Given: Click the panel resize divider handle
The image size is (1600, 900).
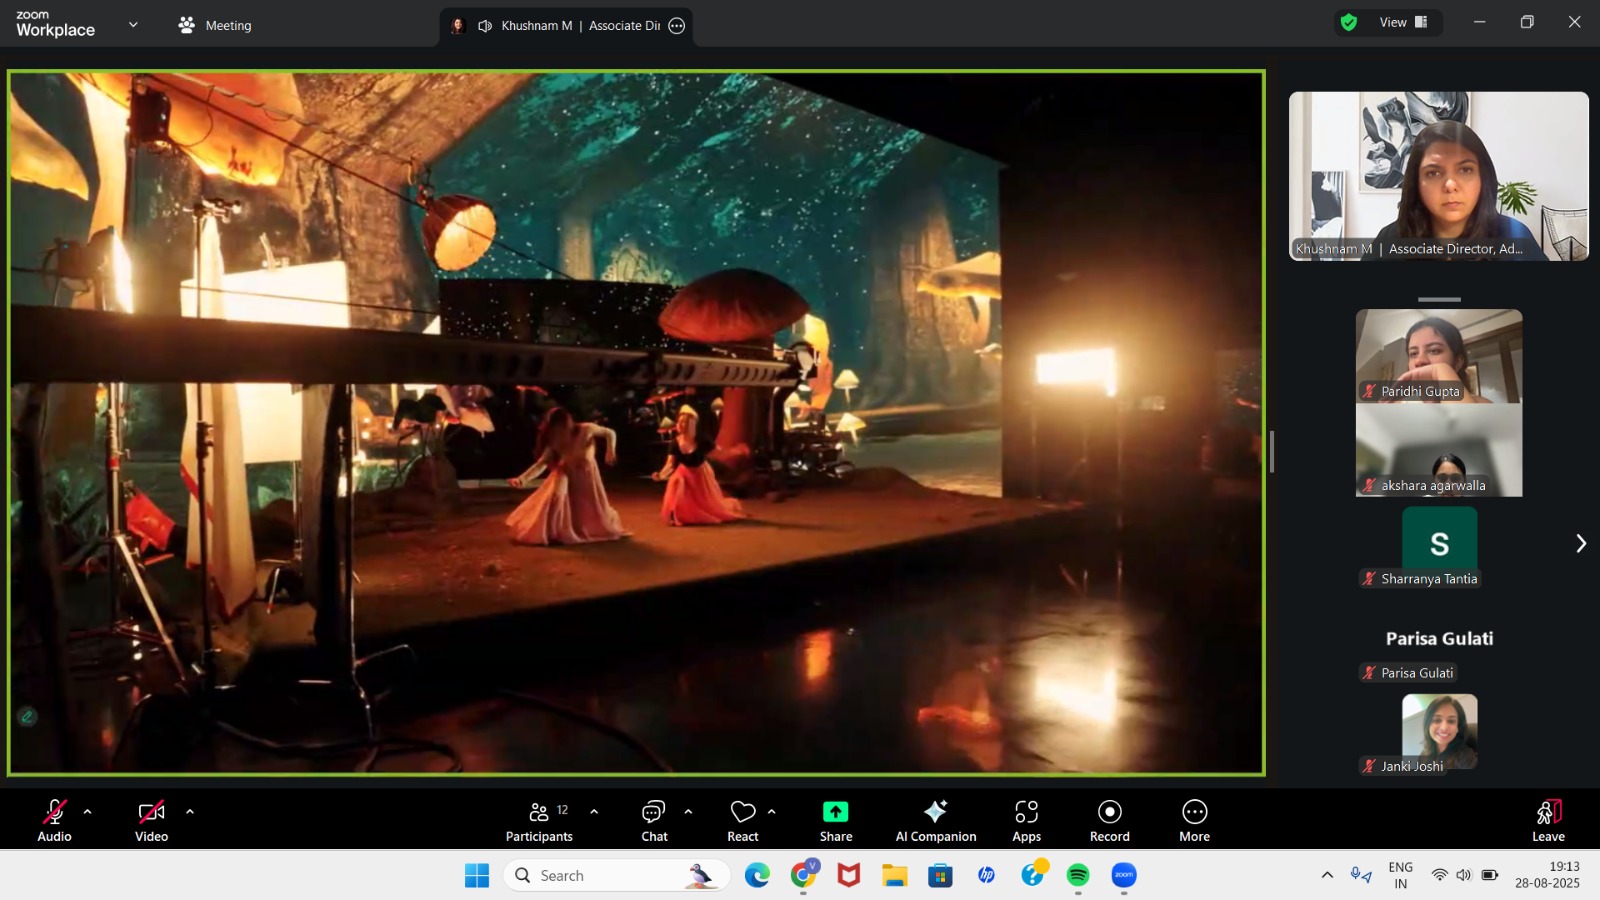Looking at the screenshot, I should pos(1272,452).
